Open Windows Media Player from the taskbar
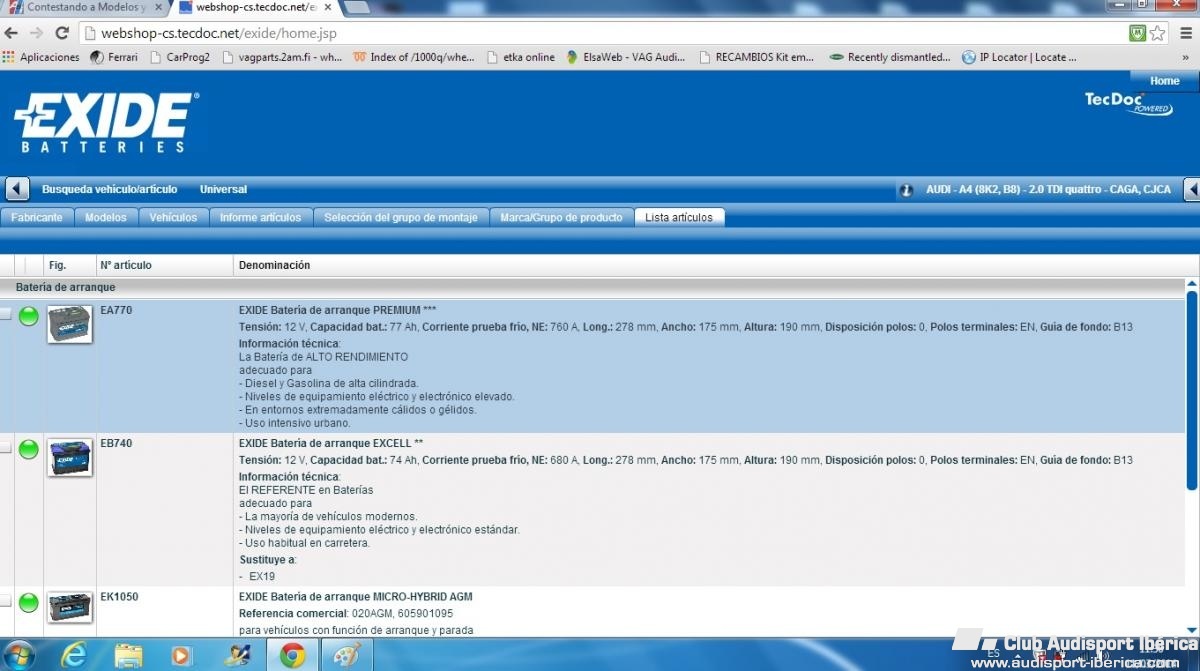1200x671 pixels. click(183, 655)
